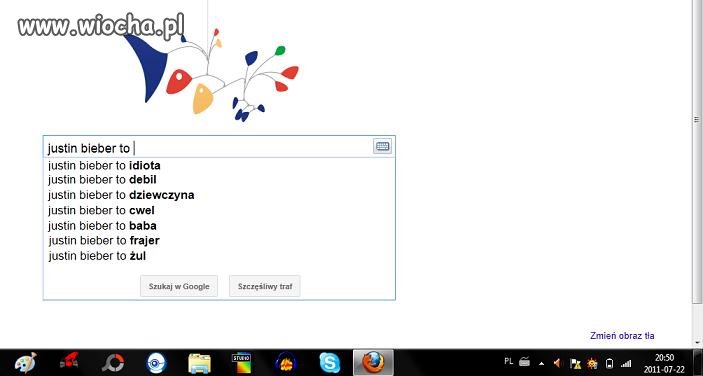The height and width of the screenshot is (376, 703).
Task: Switch to the Firefox taskbar button
Action: (x=373, y=363)
